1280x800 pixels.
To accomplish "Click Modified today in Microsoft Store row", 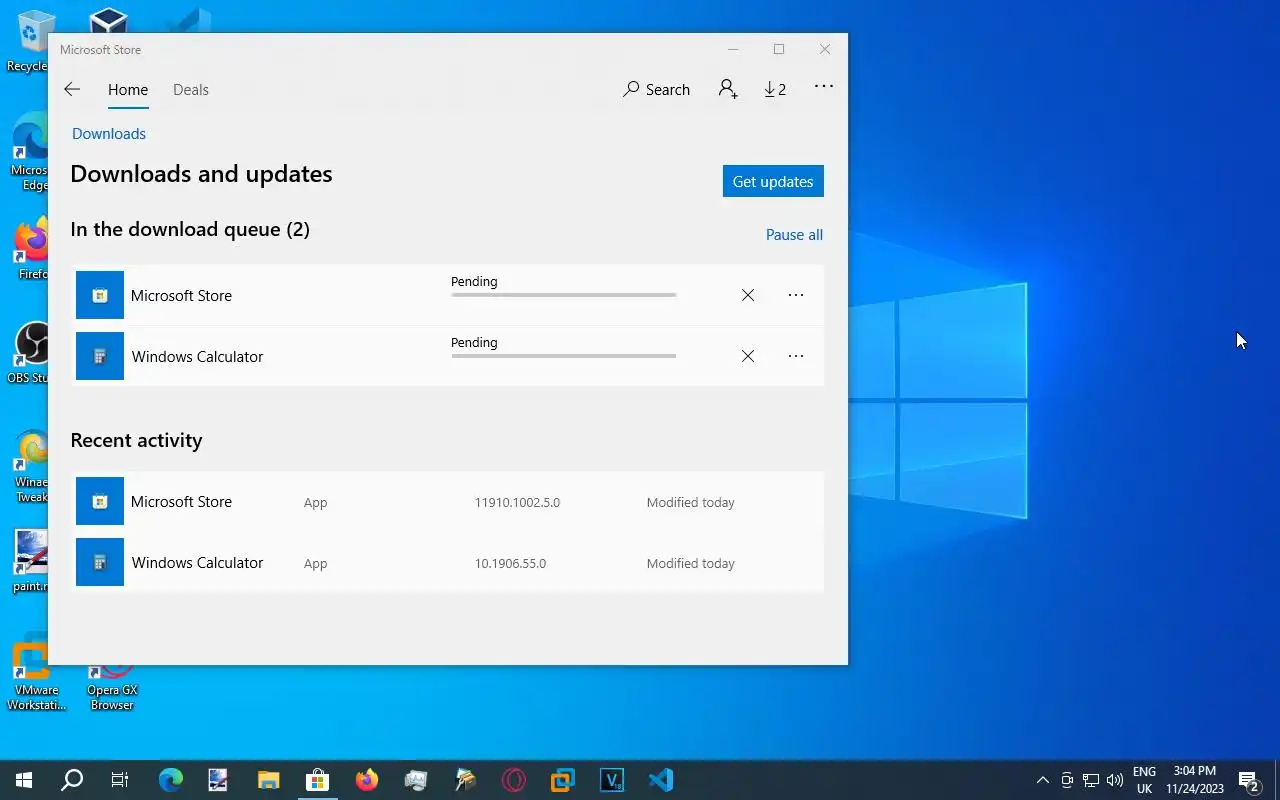I will click(691, 503).
